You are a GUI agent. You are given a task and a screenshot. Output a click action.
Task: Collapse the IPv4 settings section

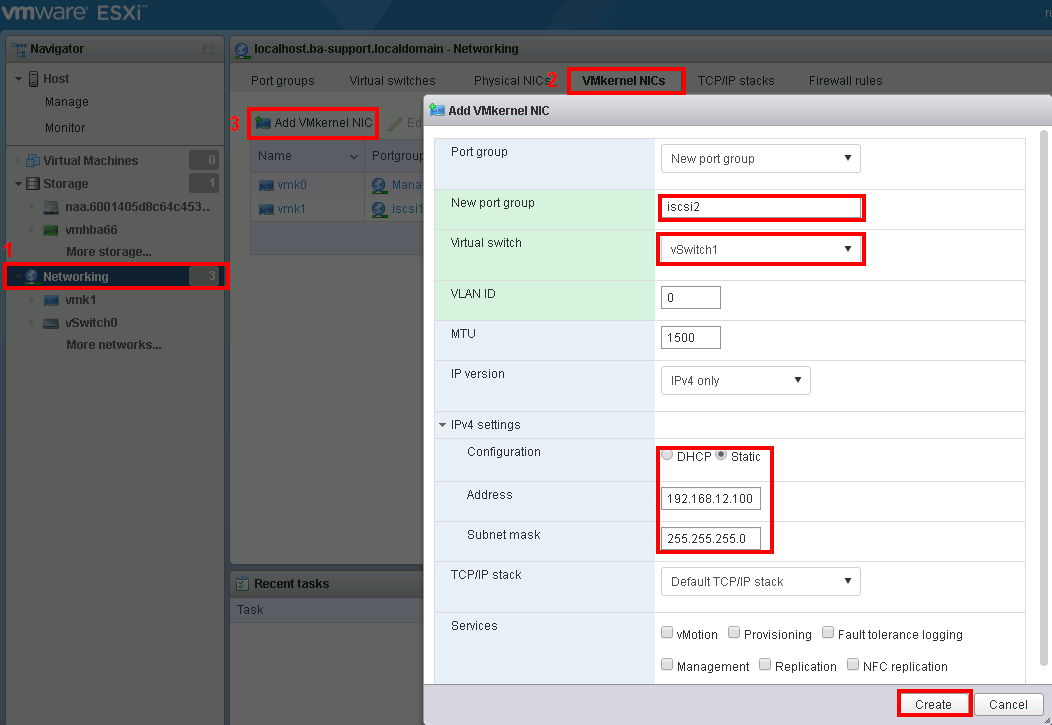443,425
